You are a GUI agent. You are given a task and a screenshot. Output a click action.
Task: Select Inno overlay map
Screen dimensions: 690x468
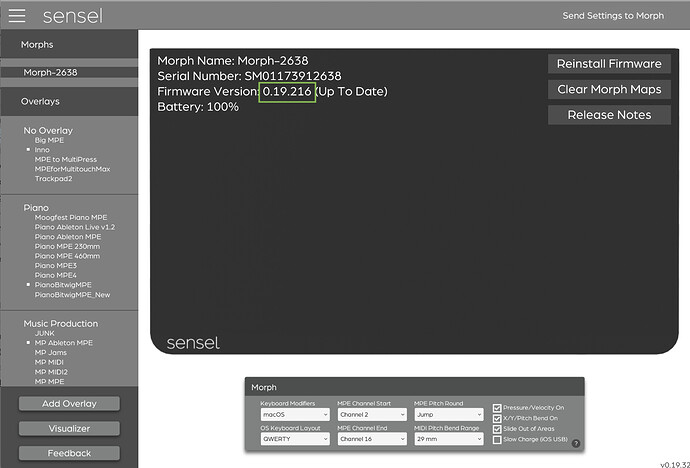(42, 150)
